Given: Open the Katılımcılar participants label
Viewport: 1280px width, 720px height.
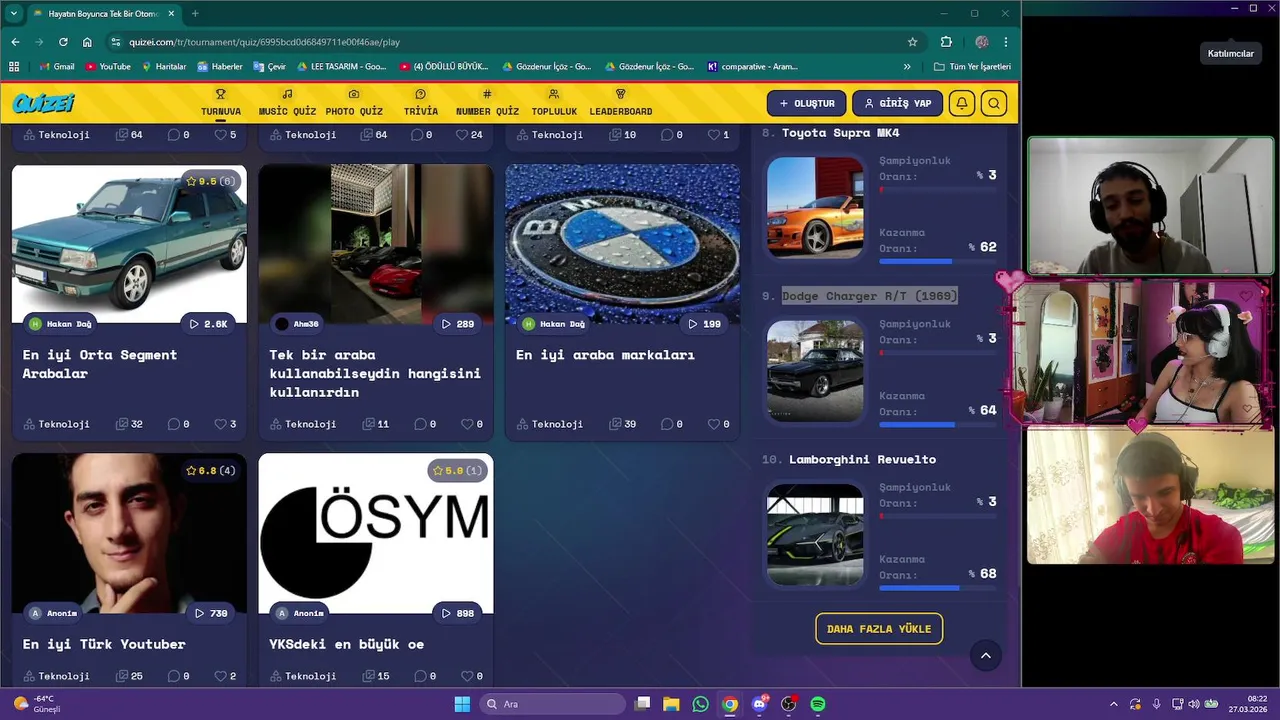Looking at the screenshot, I should point(1230,54).
